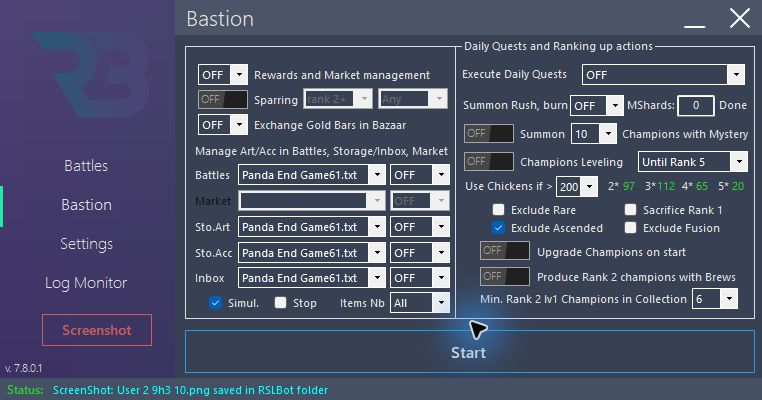Click Daily Quests and Ranking up actions heading
Viewport: 762px width, 400px height.
point(558,46)
